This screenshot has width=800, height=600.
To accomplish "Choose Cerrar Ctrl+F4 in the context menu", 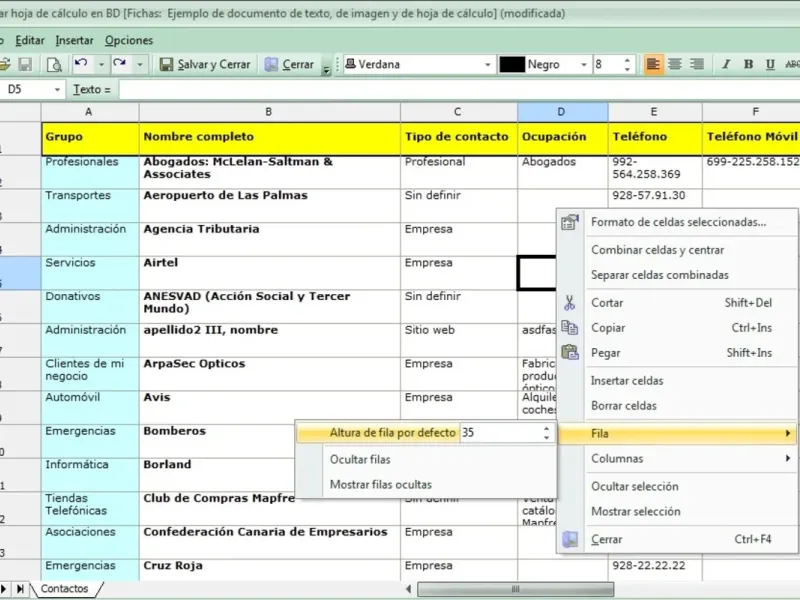I will click(x=678, y=539).
